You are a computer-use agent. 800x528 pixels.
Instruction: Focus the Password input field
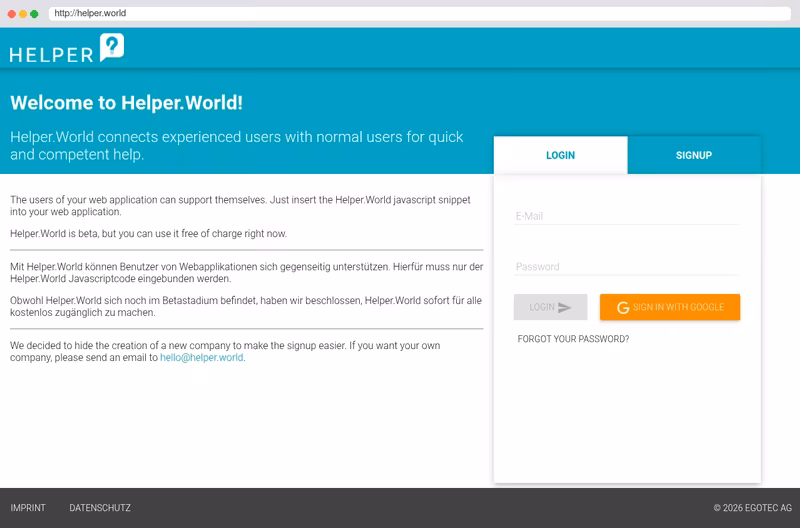[x=627, y=266]
